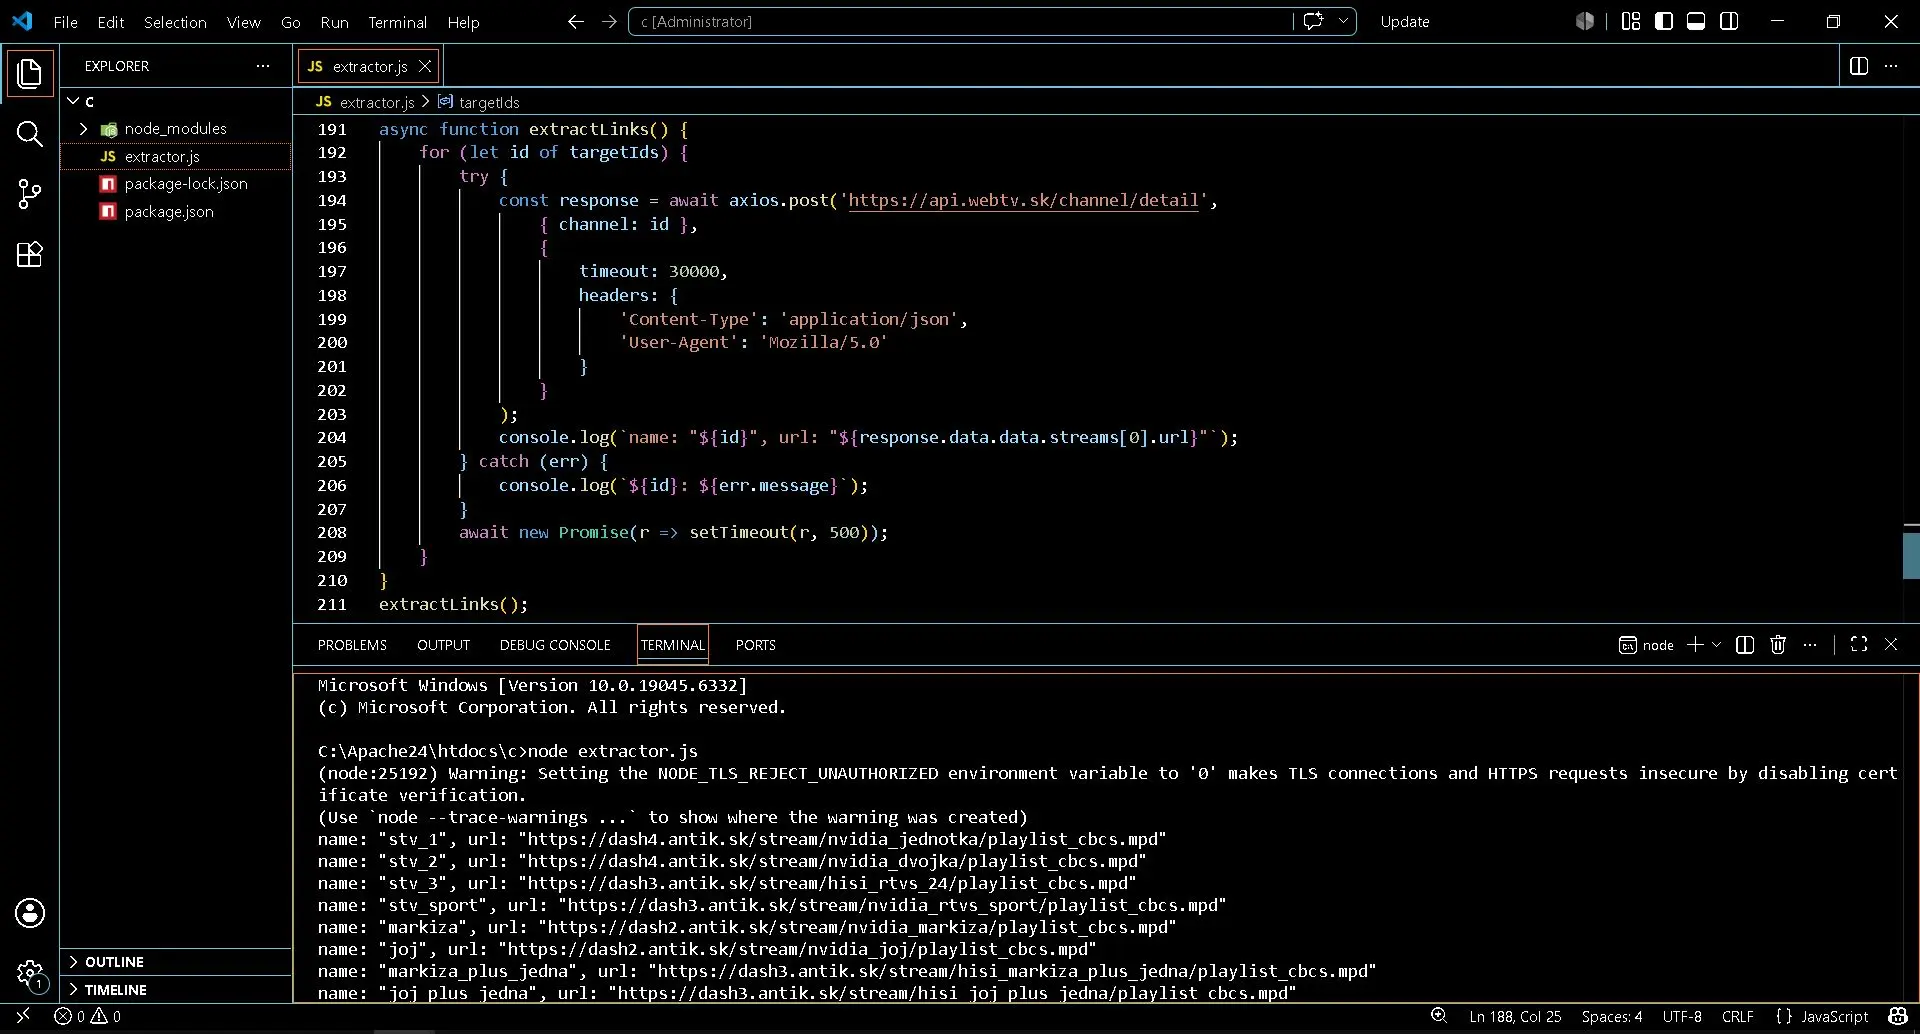
Task: Change indentation via Spaces: 4
Action: [1611, 1016]
